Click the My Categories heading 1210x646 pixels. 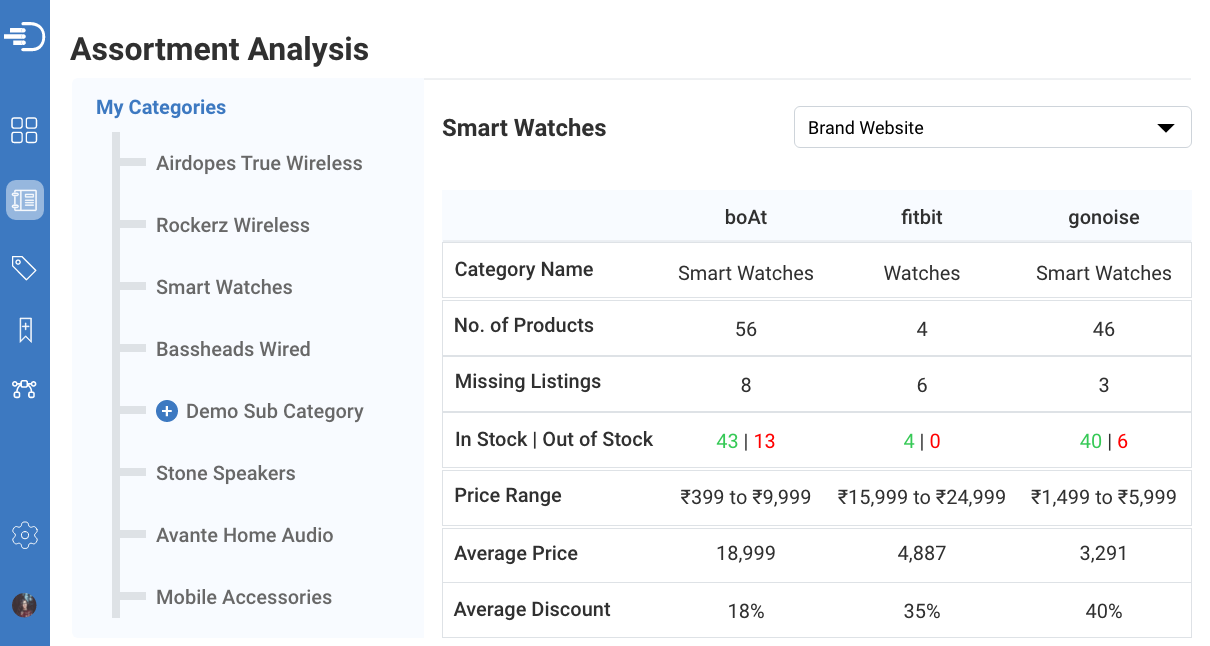[161, 107]
